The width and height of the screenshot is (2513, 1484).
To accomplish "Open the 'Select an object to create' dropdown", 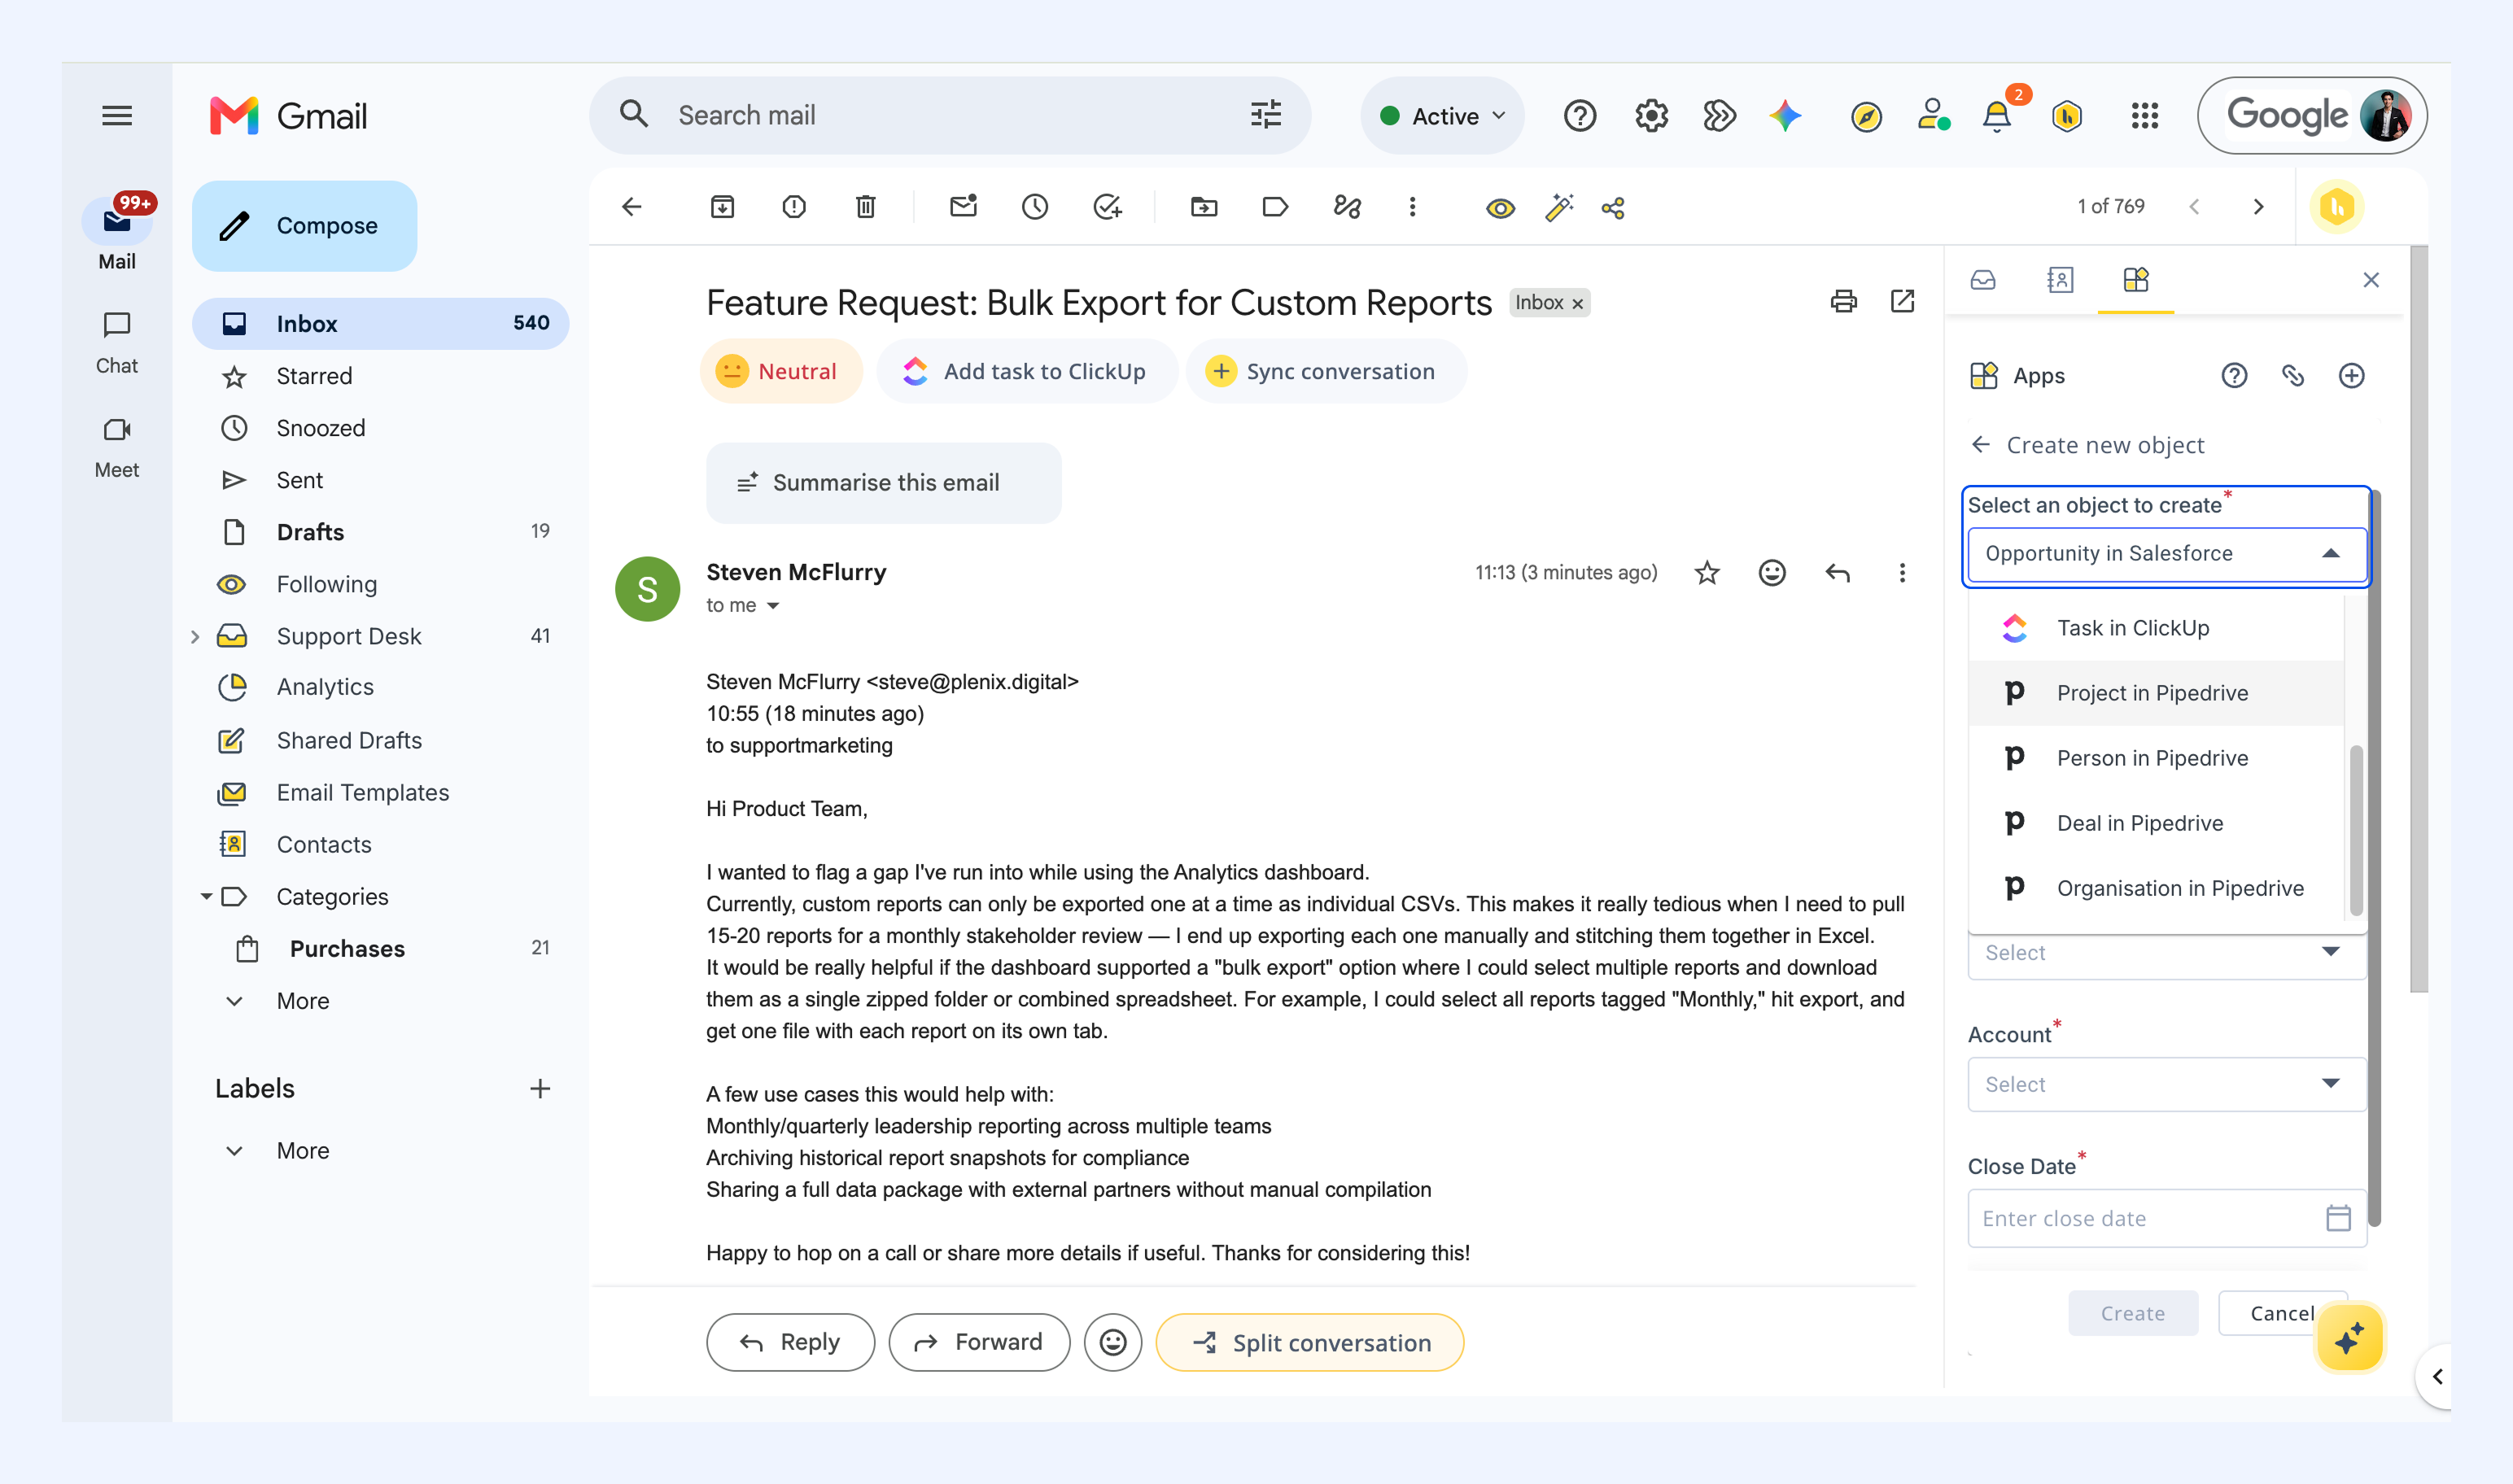I will [x=2166, y=553].
